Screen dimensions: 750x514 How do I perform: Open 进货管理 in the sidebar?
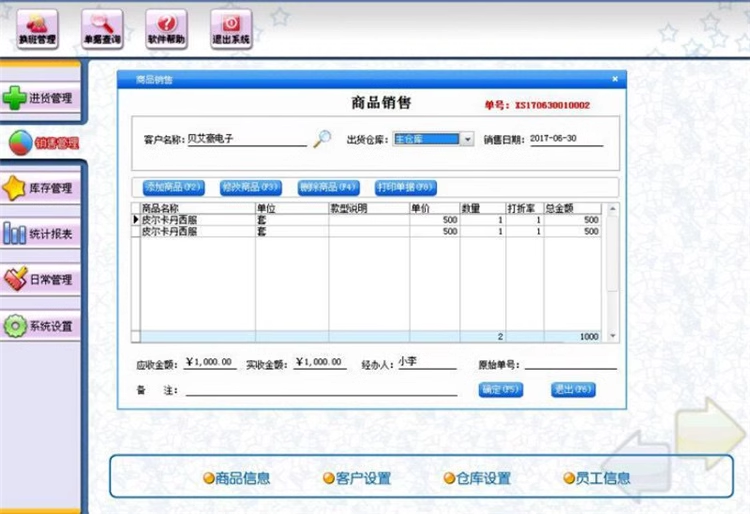pos(40,98)
